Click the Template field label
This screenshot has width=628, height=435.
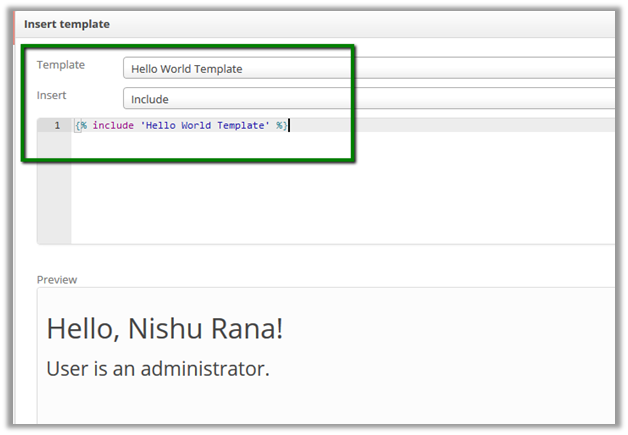click(61, 65)
